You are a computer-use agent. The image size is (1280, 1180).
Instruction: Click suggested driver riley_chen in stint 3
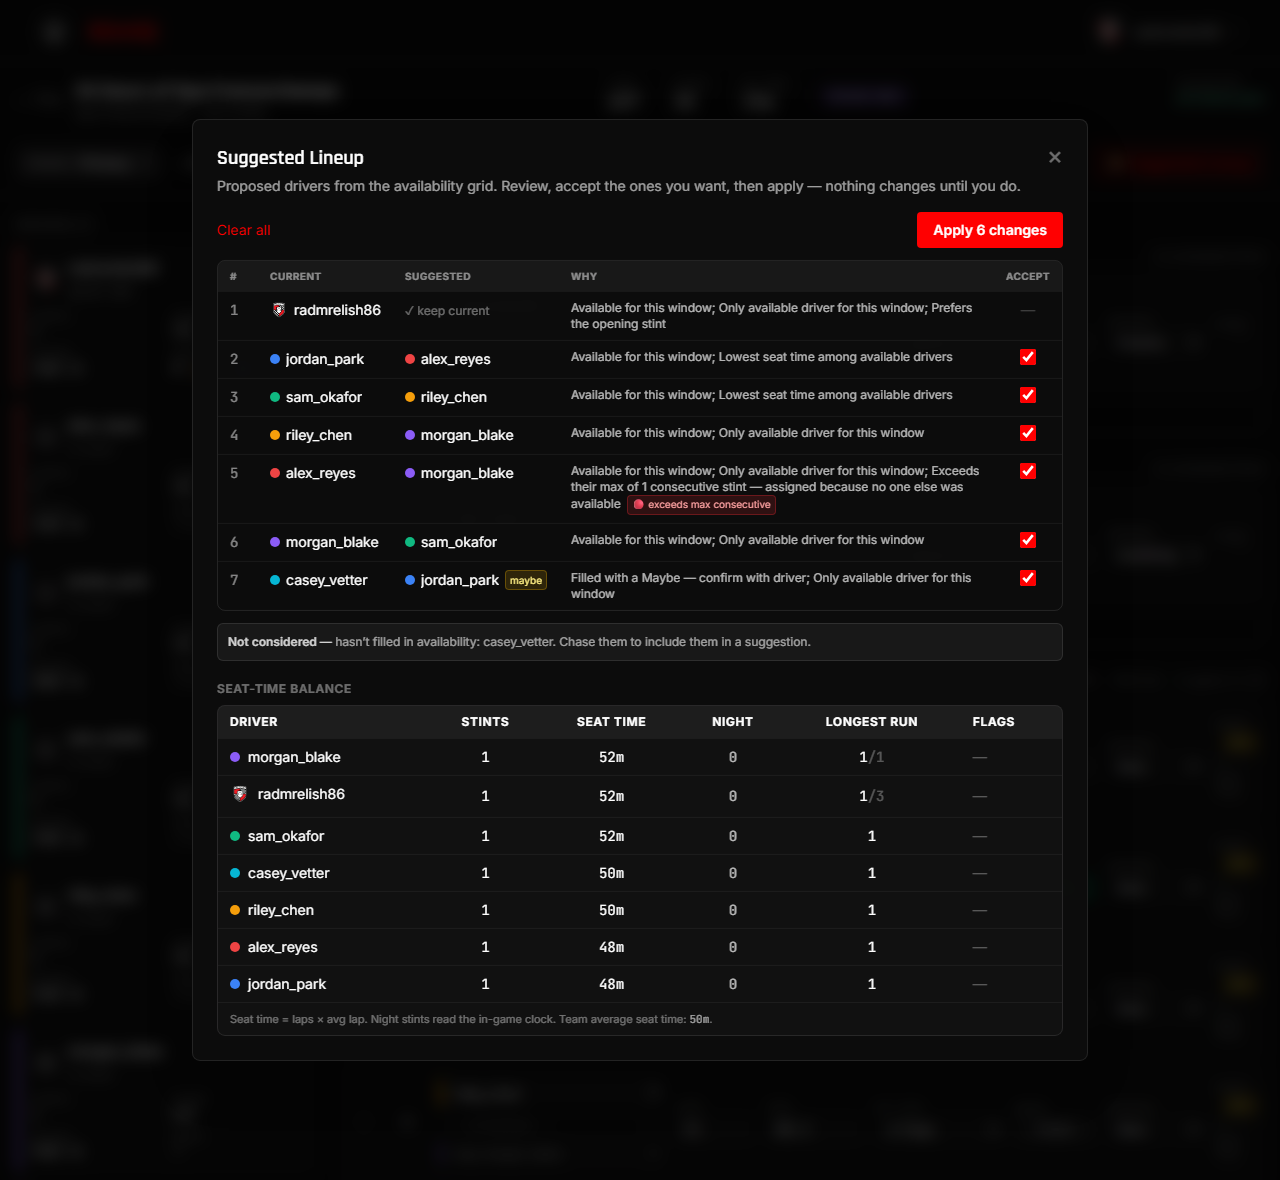[446, 397]
